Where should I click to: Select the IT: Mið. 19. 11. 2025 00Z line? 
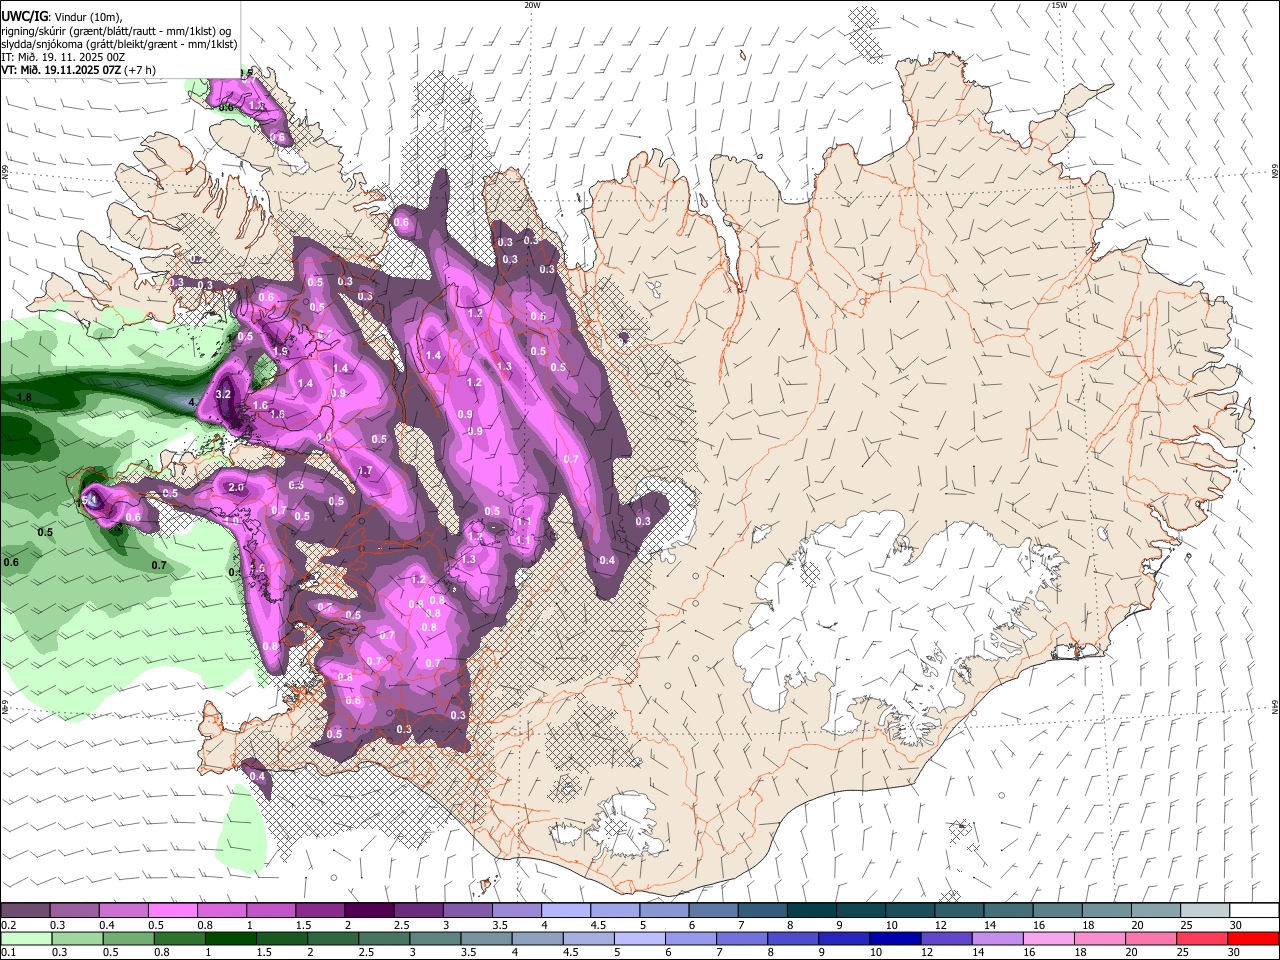[63, 57]
